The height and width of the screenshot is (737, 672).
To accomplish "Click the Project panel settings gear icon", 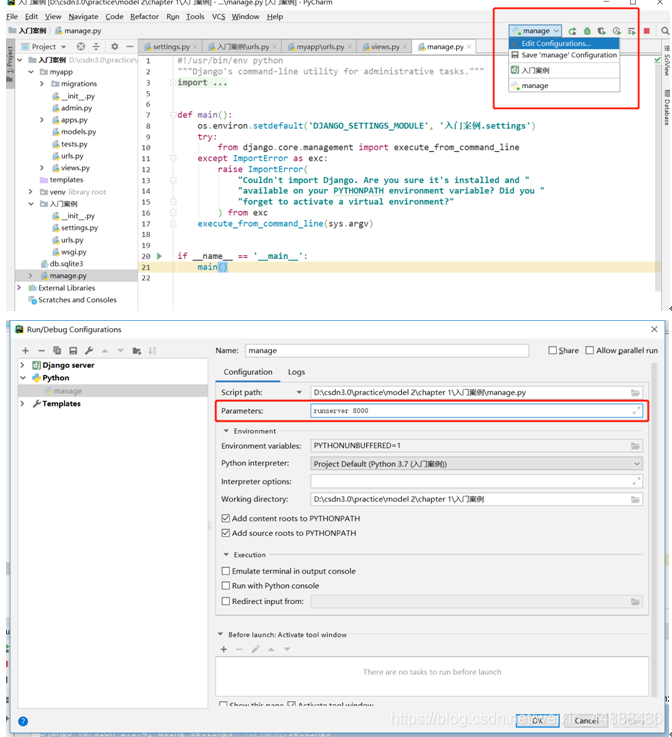I will [x=115, y=47].
